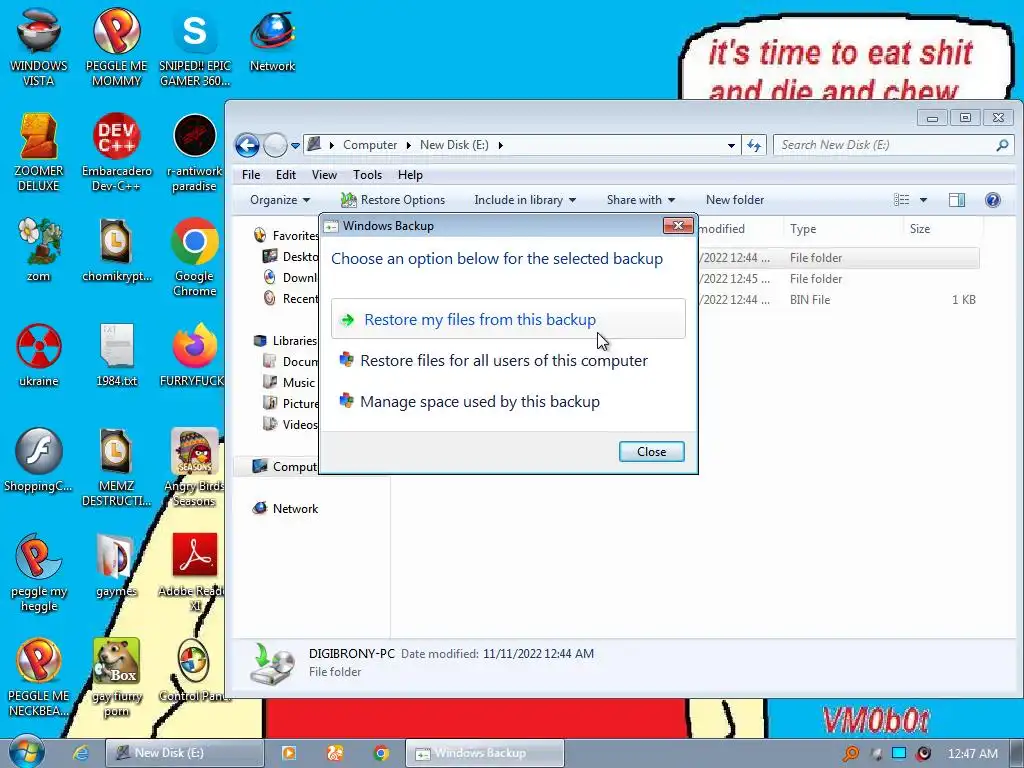Select Music library in navigation pane

[289, 383]
